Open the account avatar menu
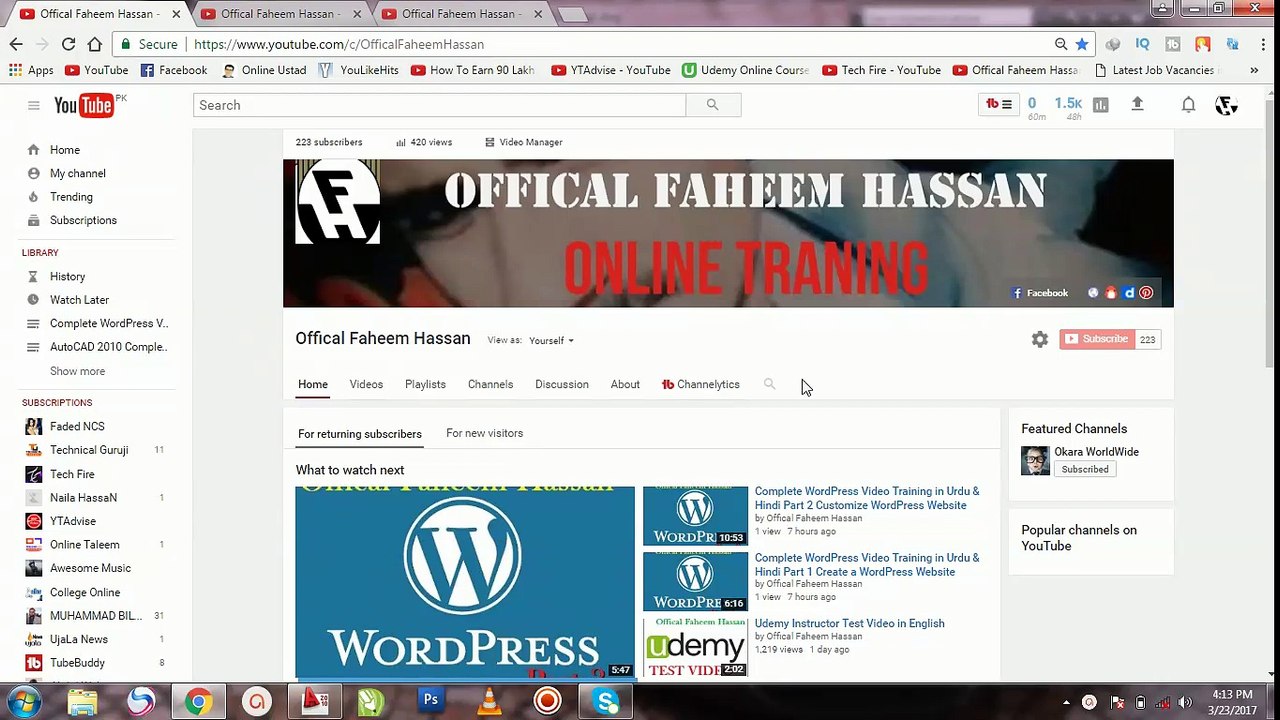Viewport: 1280px width, 720px height. (1226, 105)
